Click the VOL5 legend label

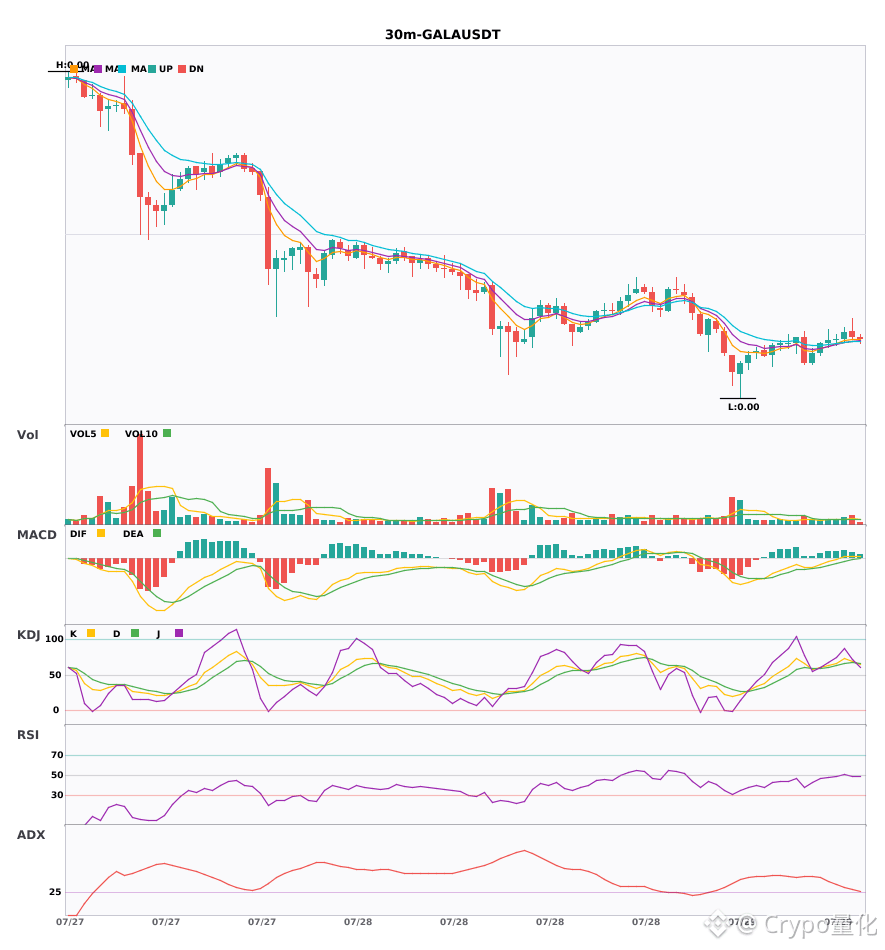[83, 434]
